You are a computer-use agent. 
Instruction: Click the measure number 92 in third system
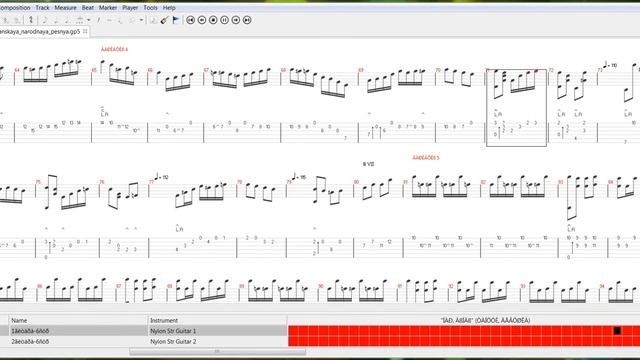pos(451,286)
